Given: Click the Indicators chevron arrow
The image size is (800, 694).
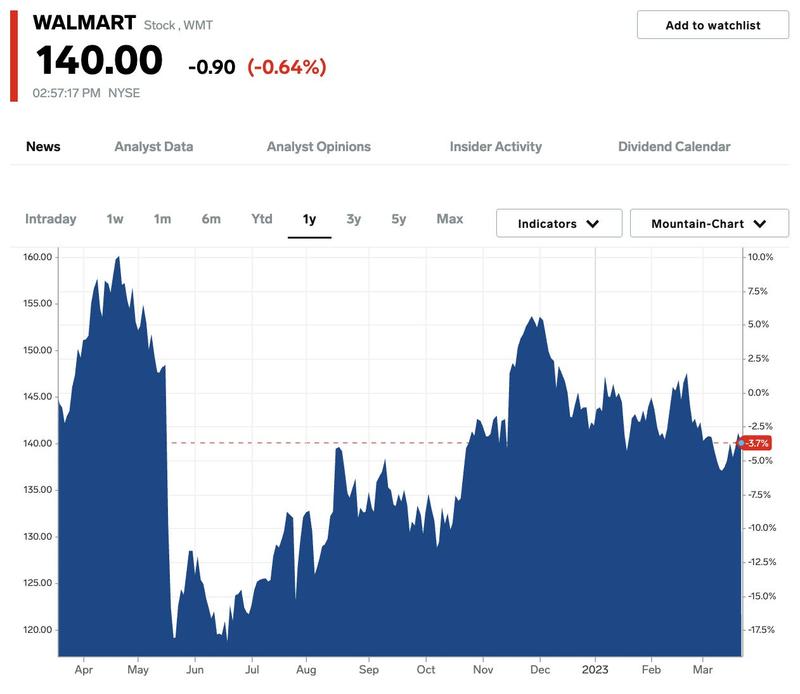Looking at the screenshot, I should click(592, 224).
